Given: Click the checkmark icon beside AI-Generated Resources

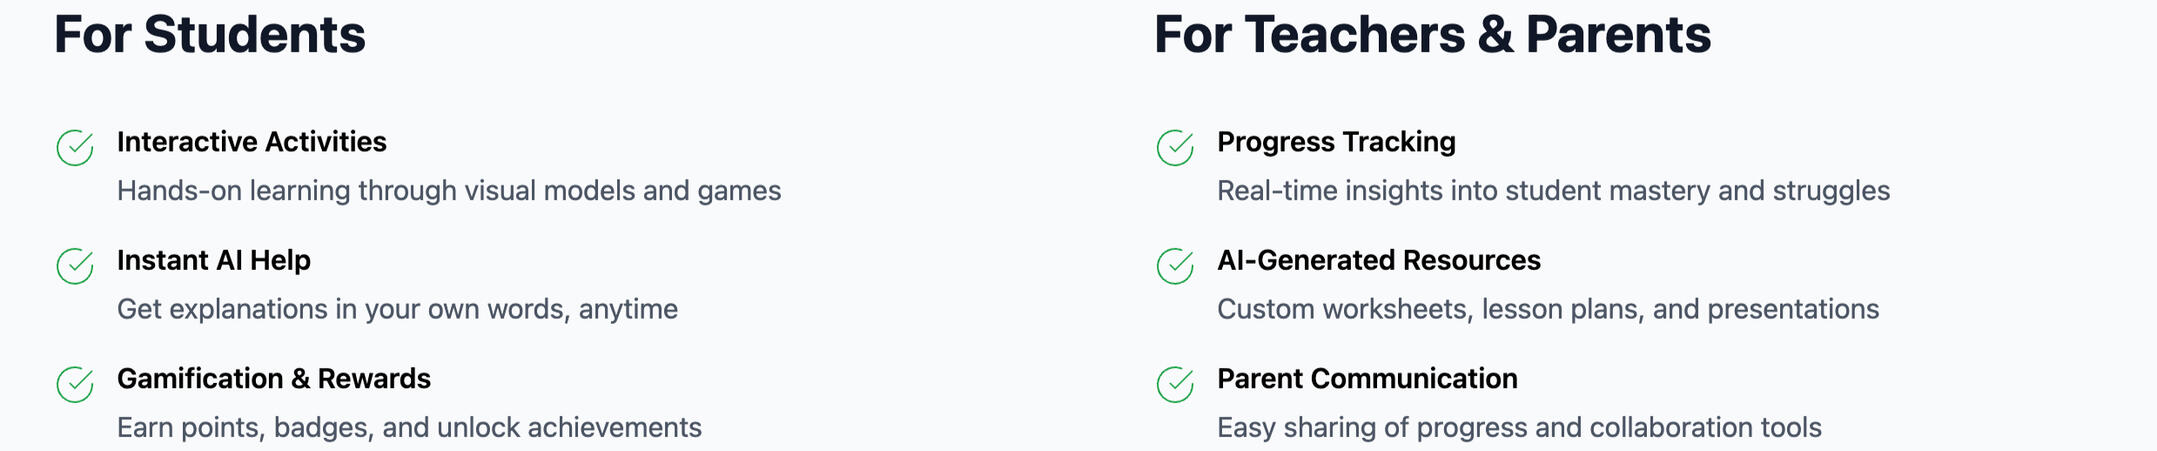Looking at the screenshot, I should click(x=1175, y=266).
